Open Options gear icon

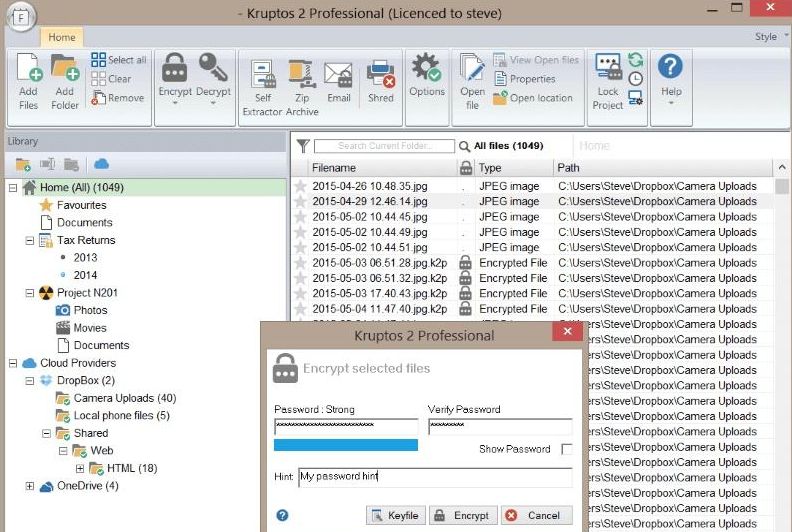[x=426, y=67]
